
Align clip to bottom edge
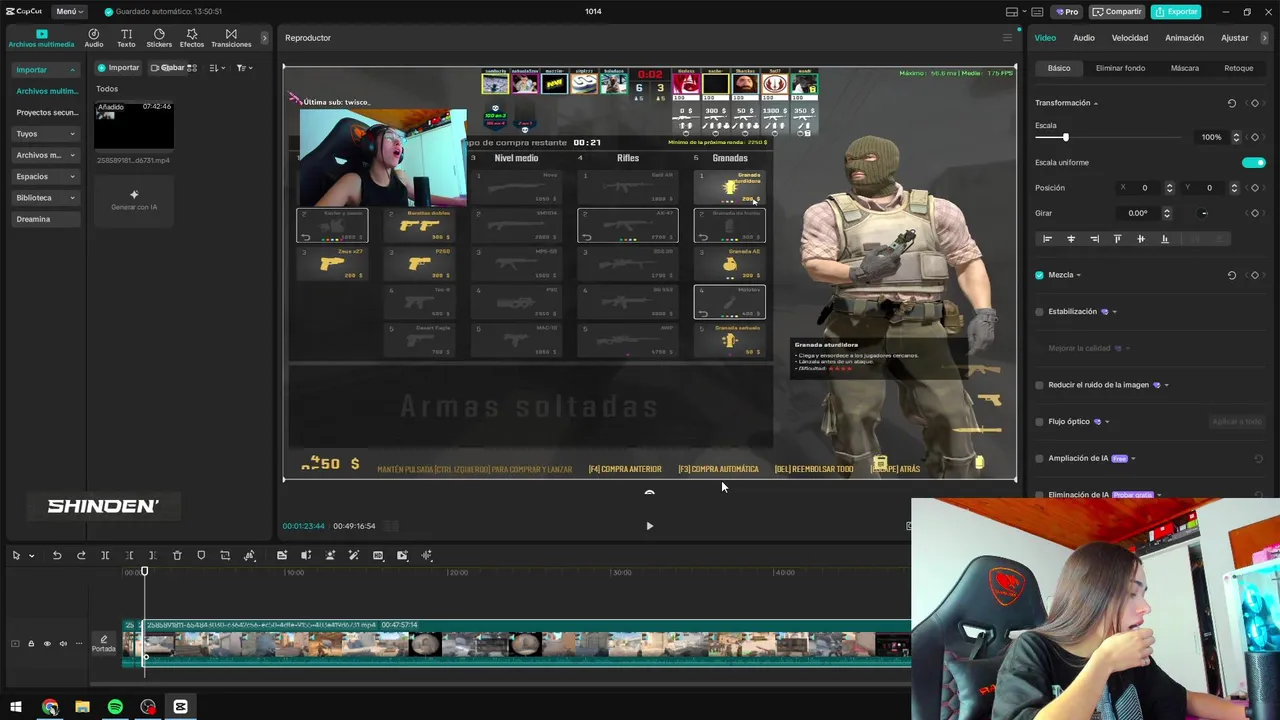click(x=1164, y=239)
